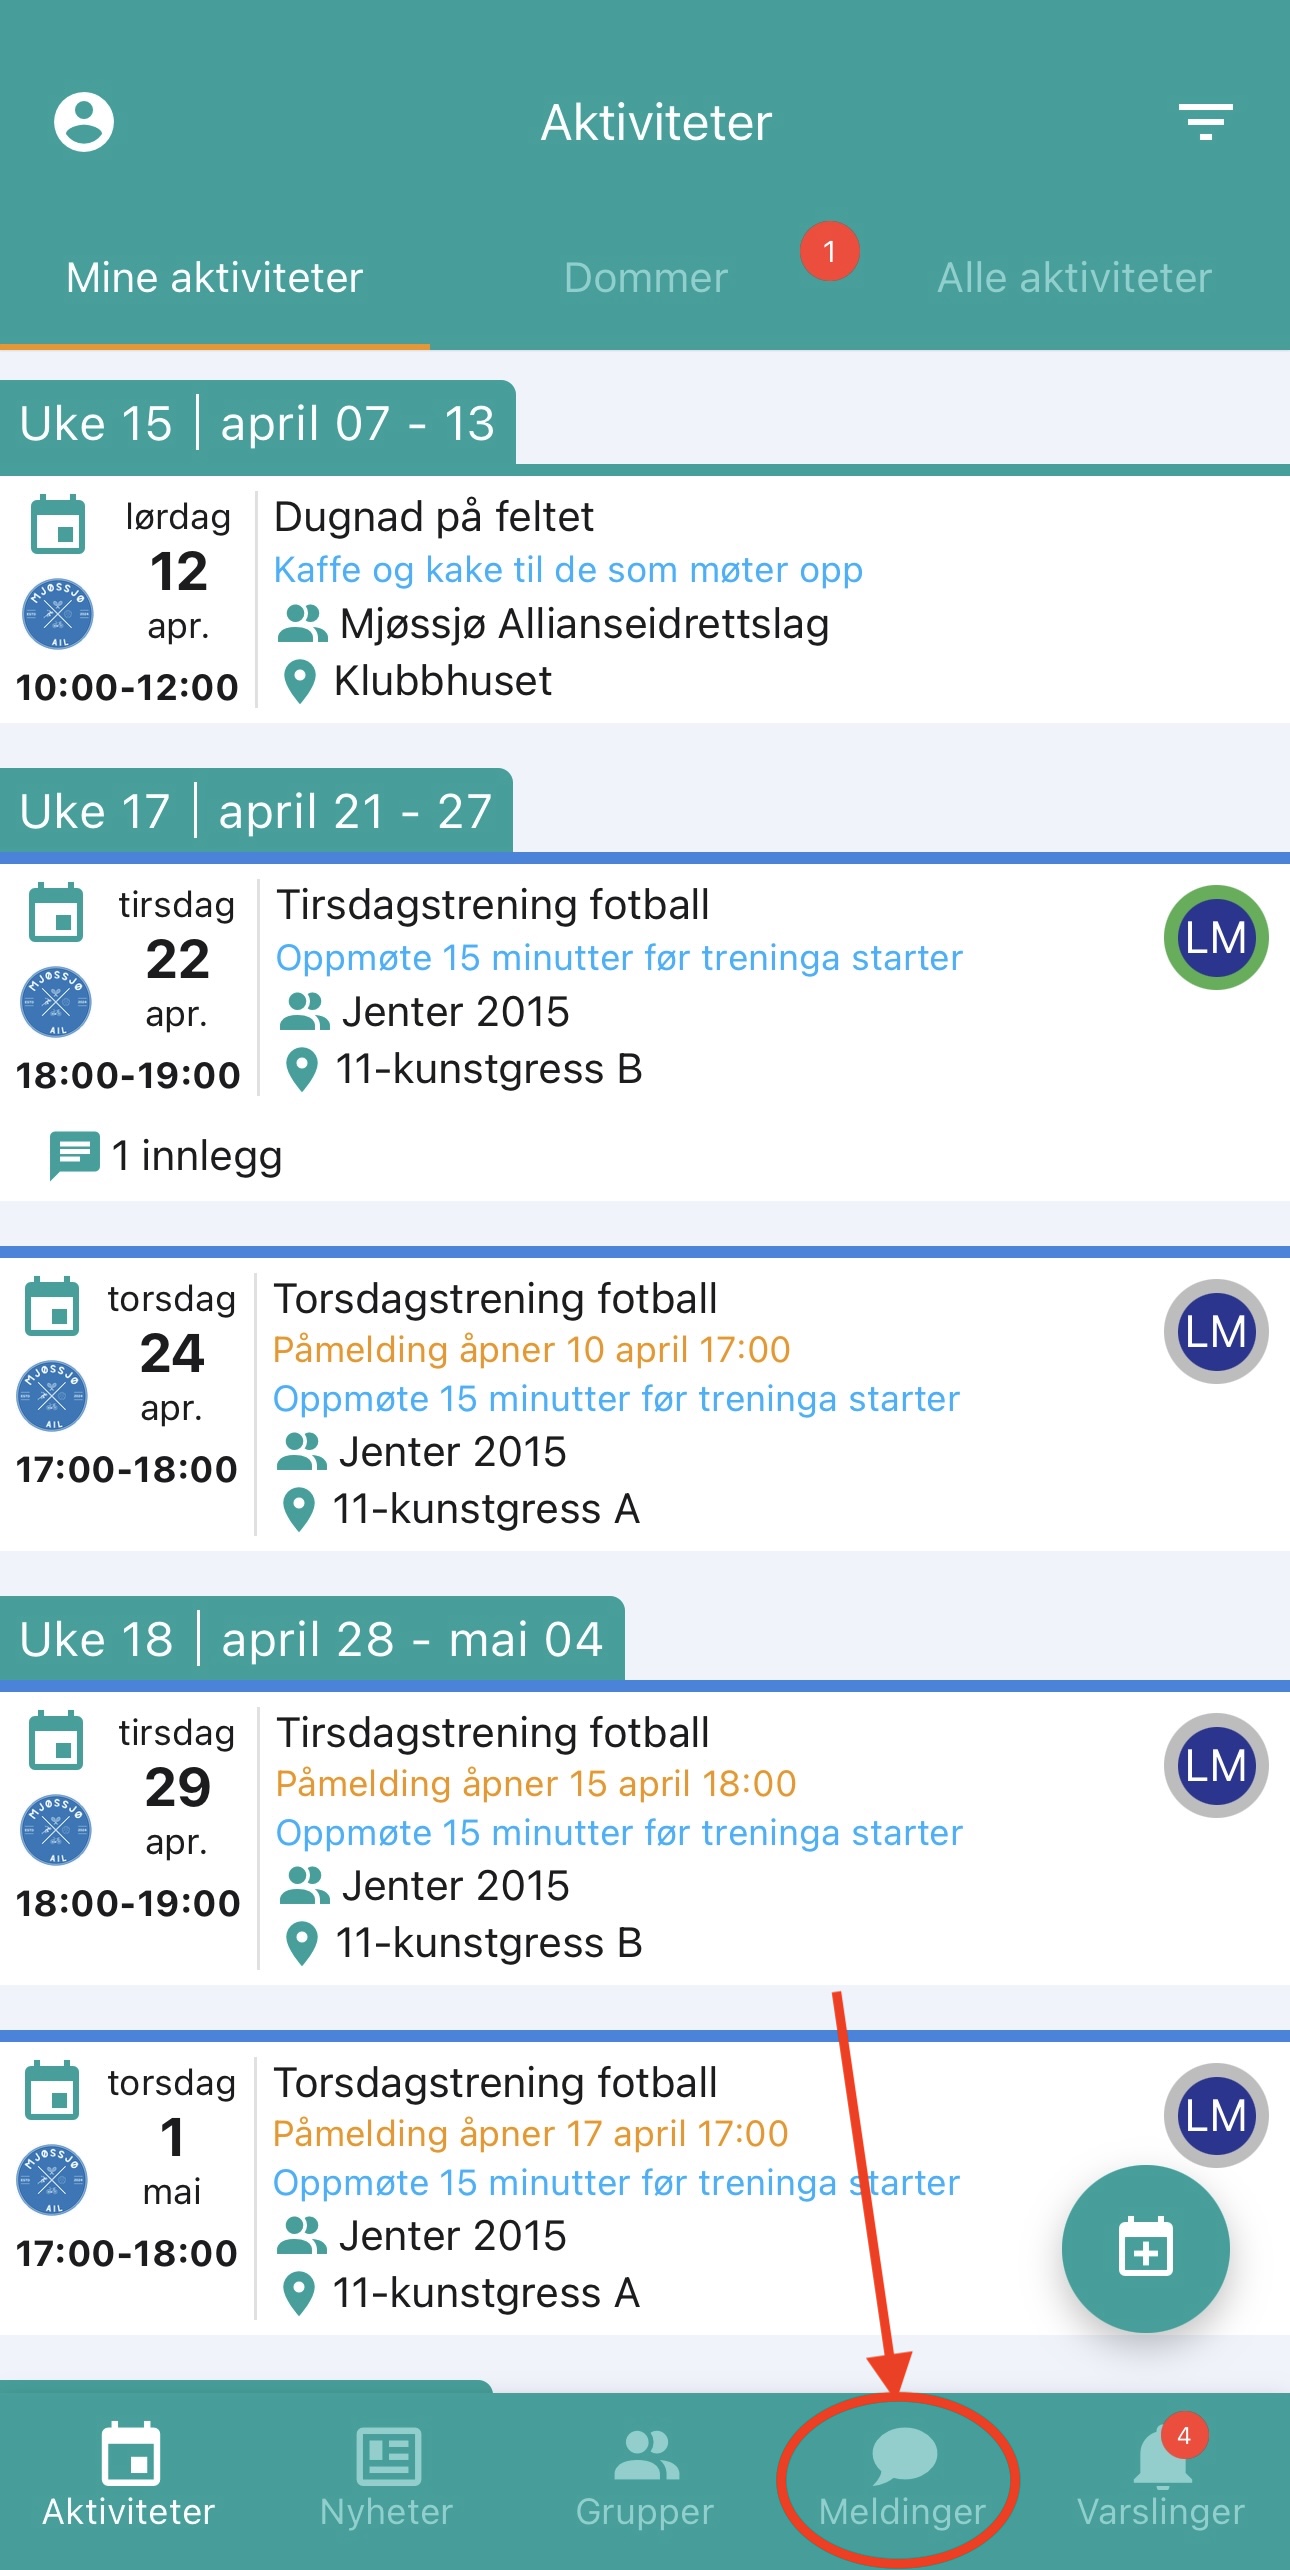Switch to the Dommer tab
The image size is (1290, 2570).
(646, 278)
